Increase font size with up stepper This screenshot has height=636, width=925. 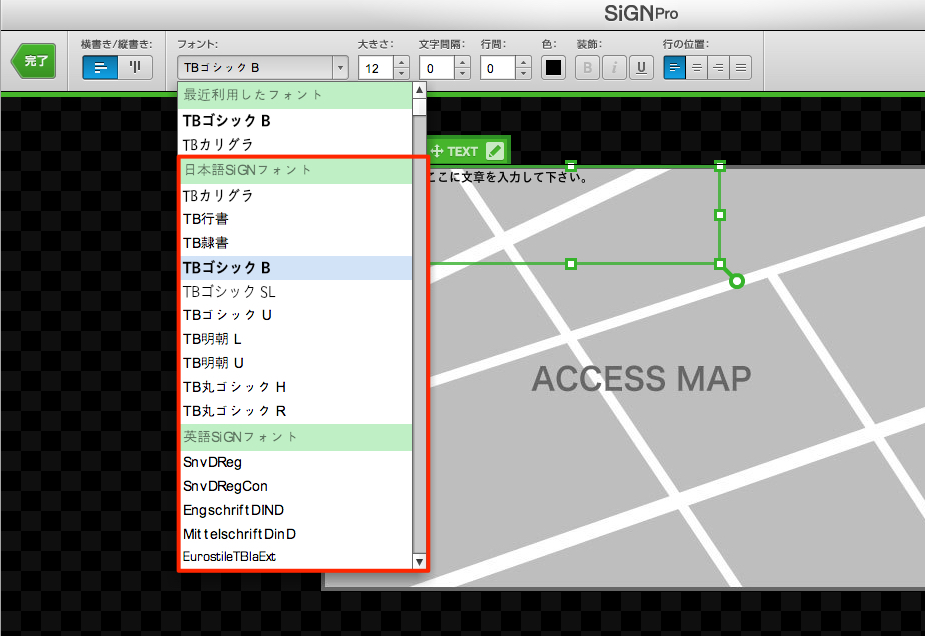pyautogui.click(x=401, y=62)
